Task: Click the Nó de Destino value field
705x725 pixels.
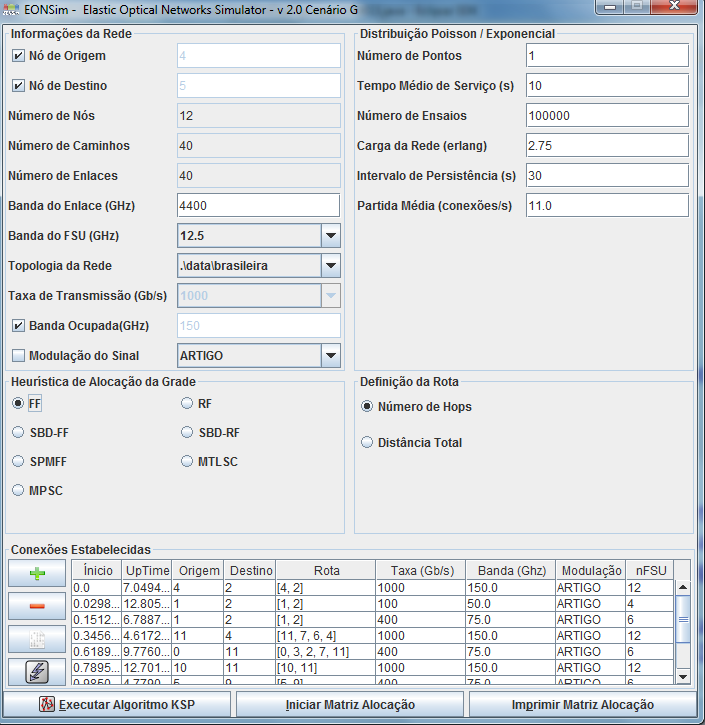Action: [258, 86]
